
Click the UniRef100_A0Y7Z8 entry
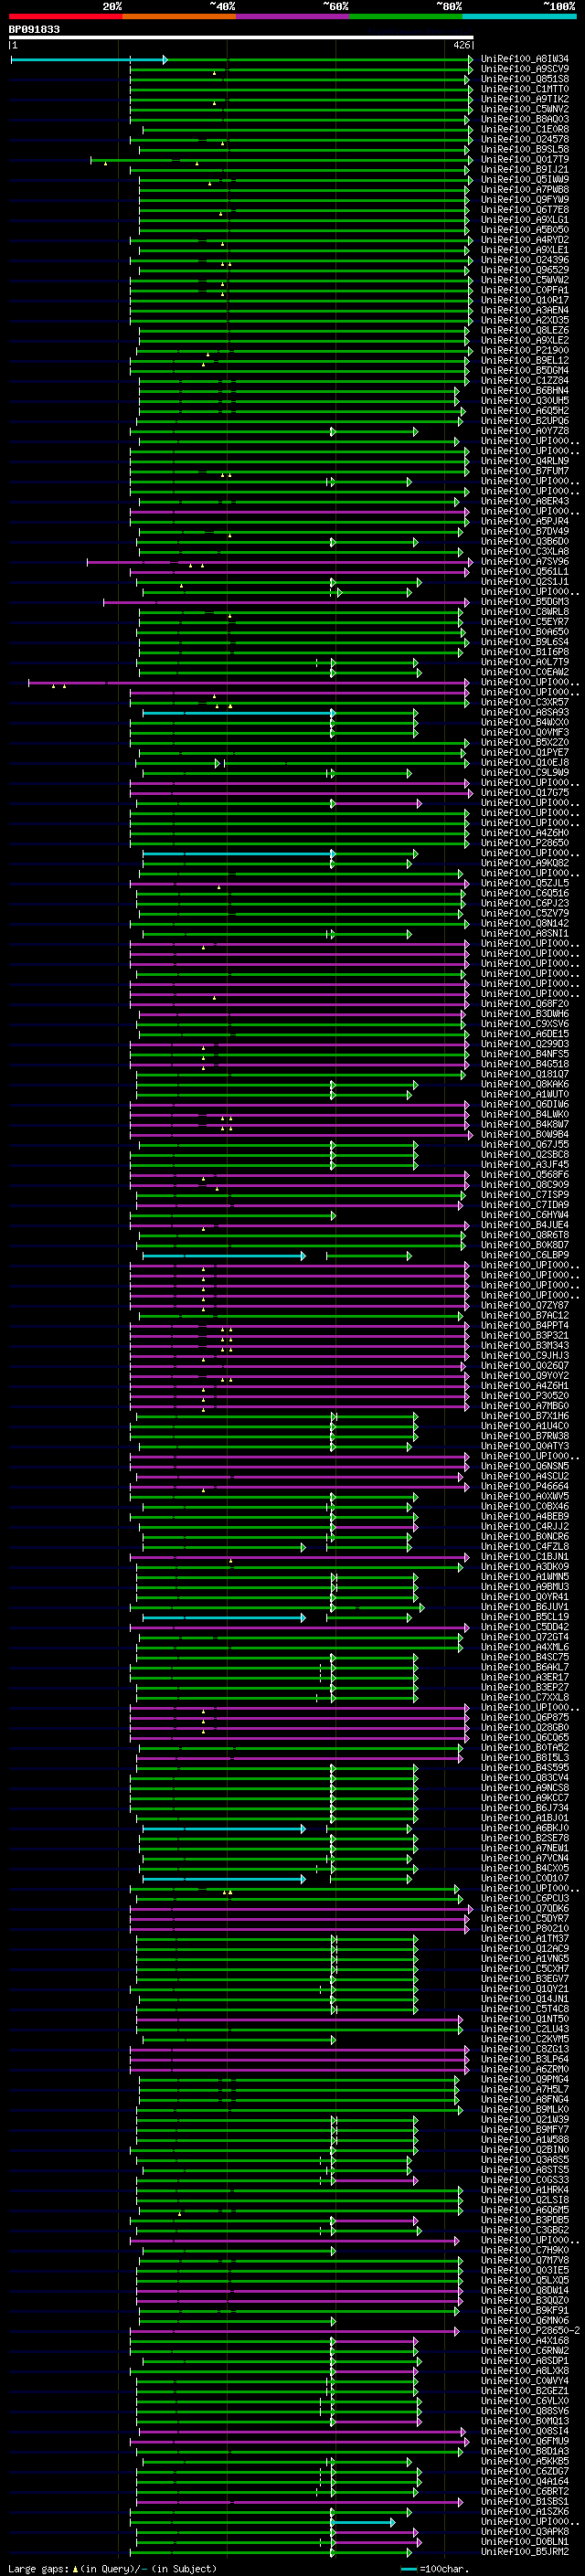525,431
